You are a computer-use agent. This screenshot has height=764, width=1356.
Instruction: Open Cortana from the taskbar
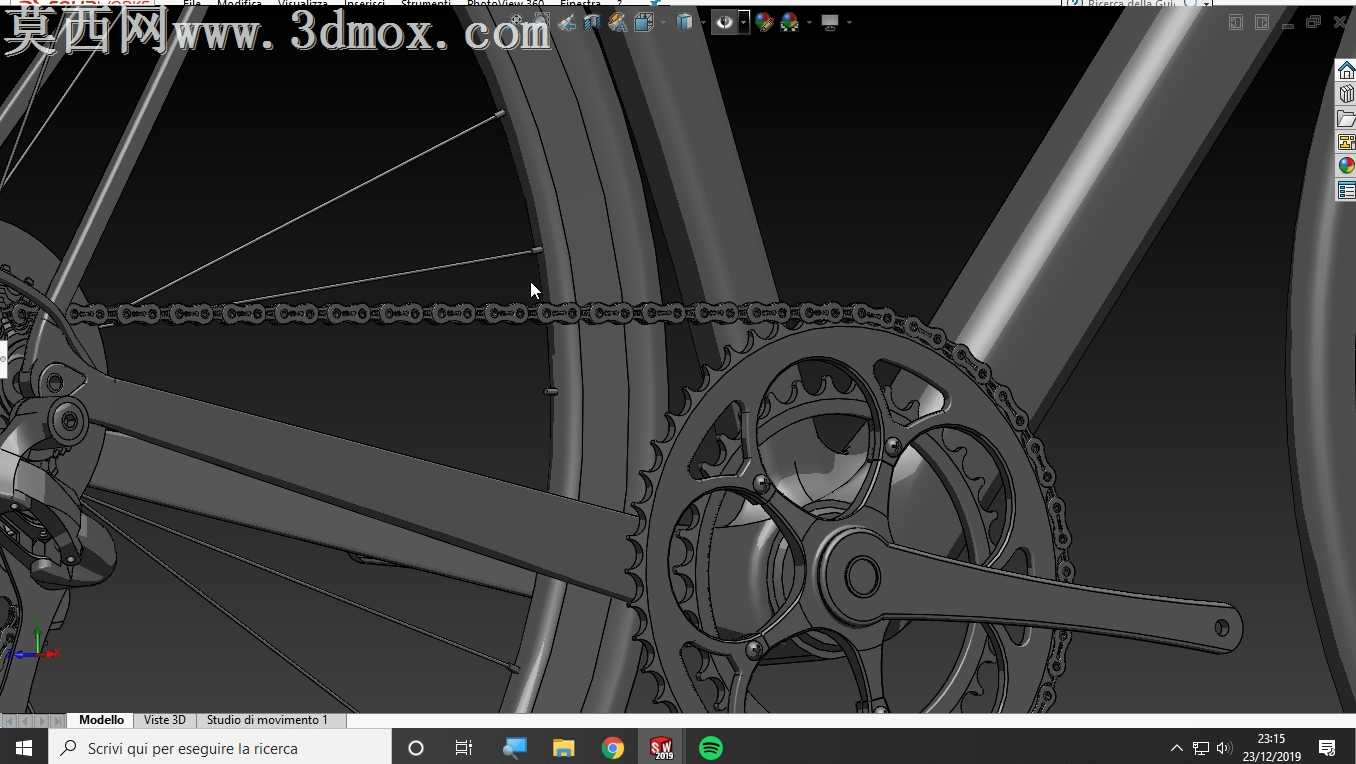[416, 748]
